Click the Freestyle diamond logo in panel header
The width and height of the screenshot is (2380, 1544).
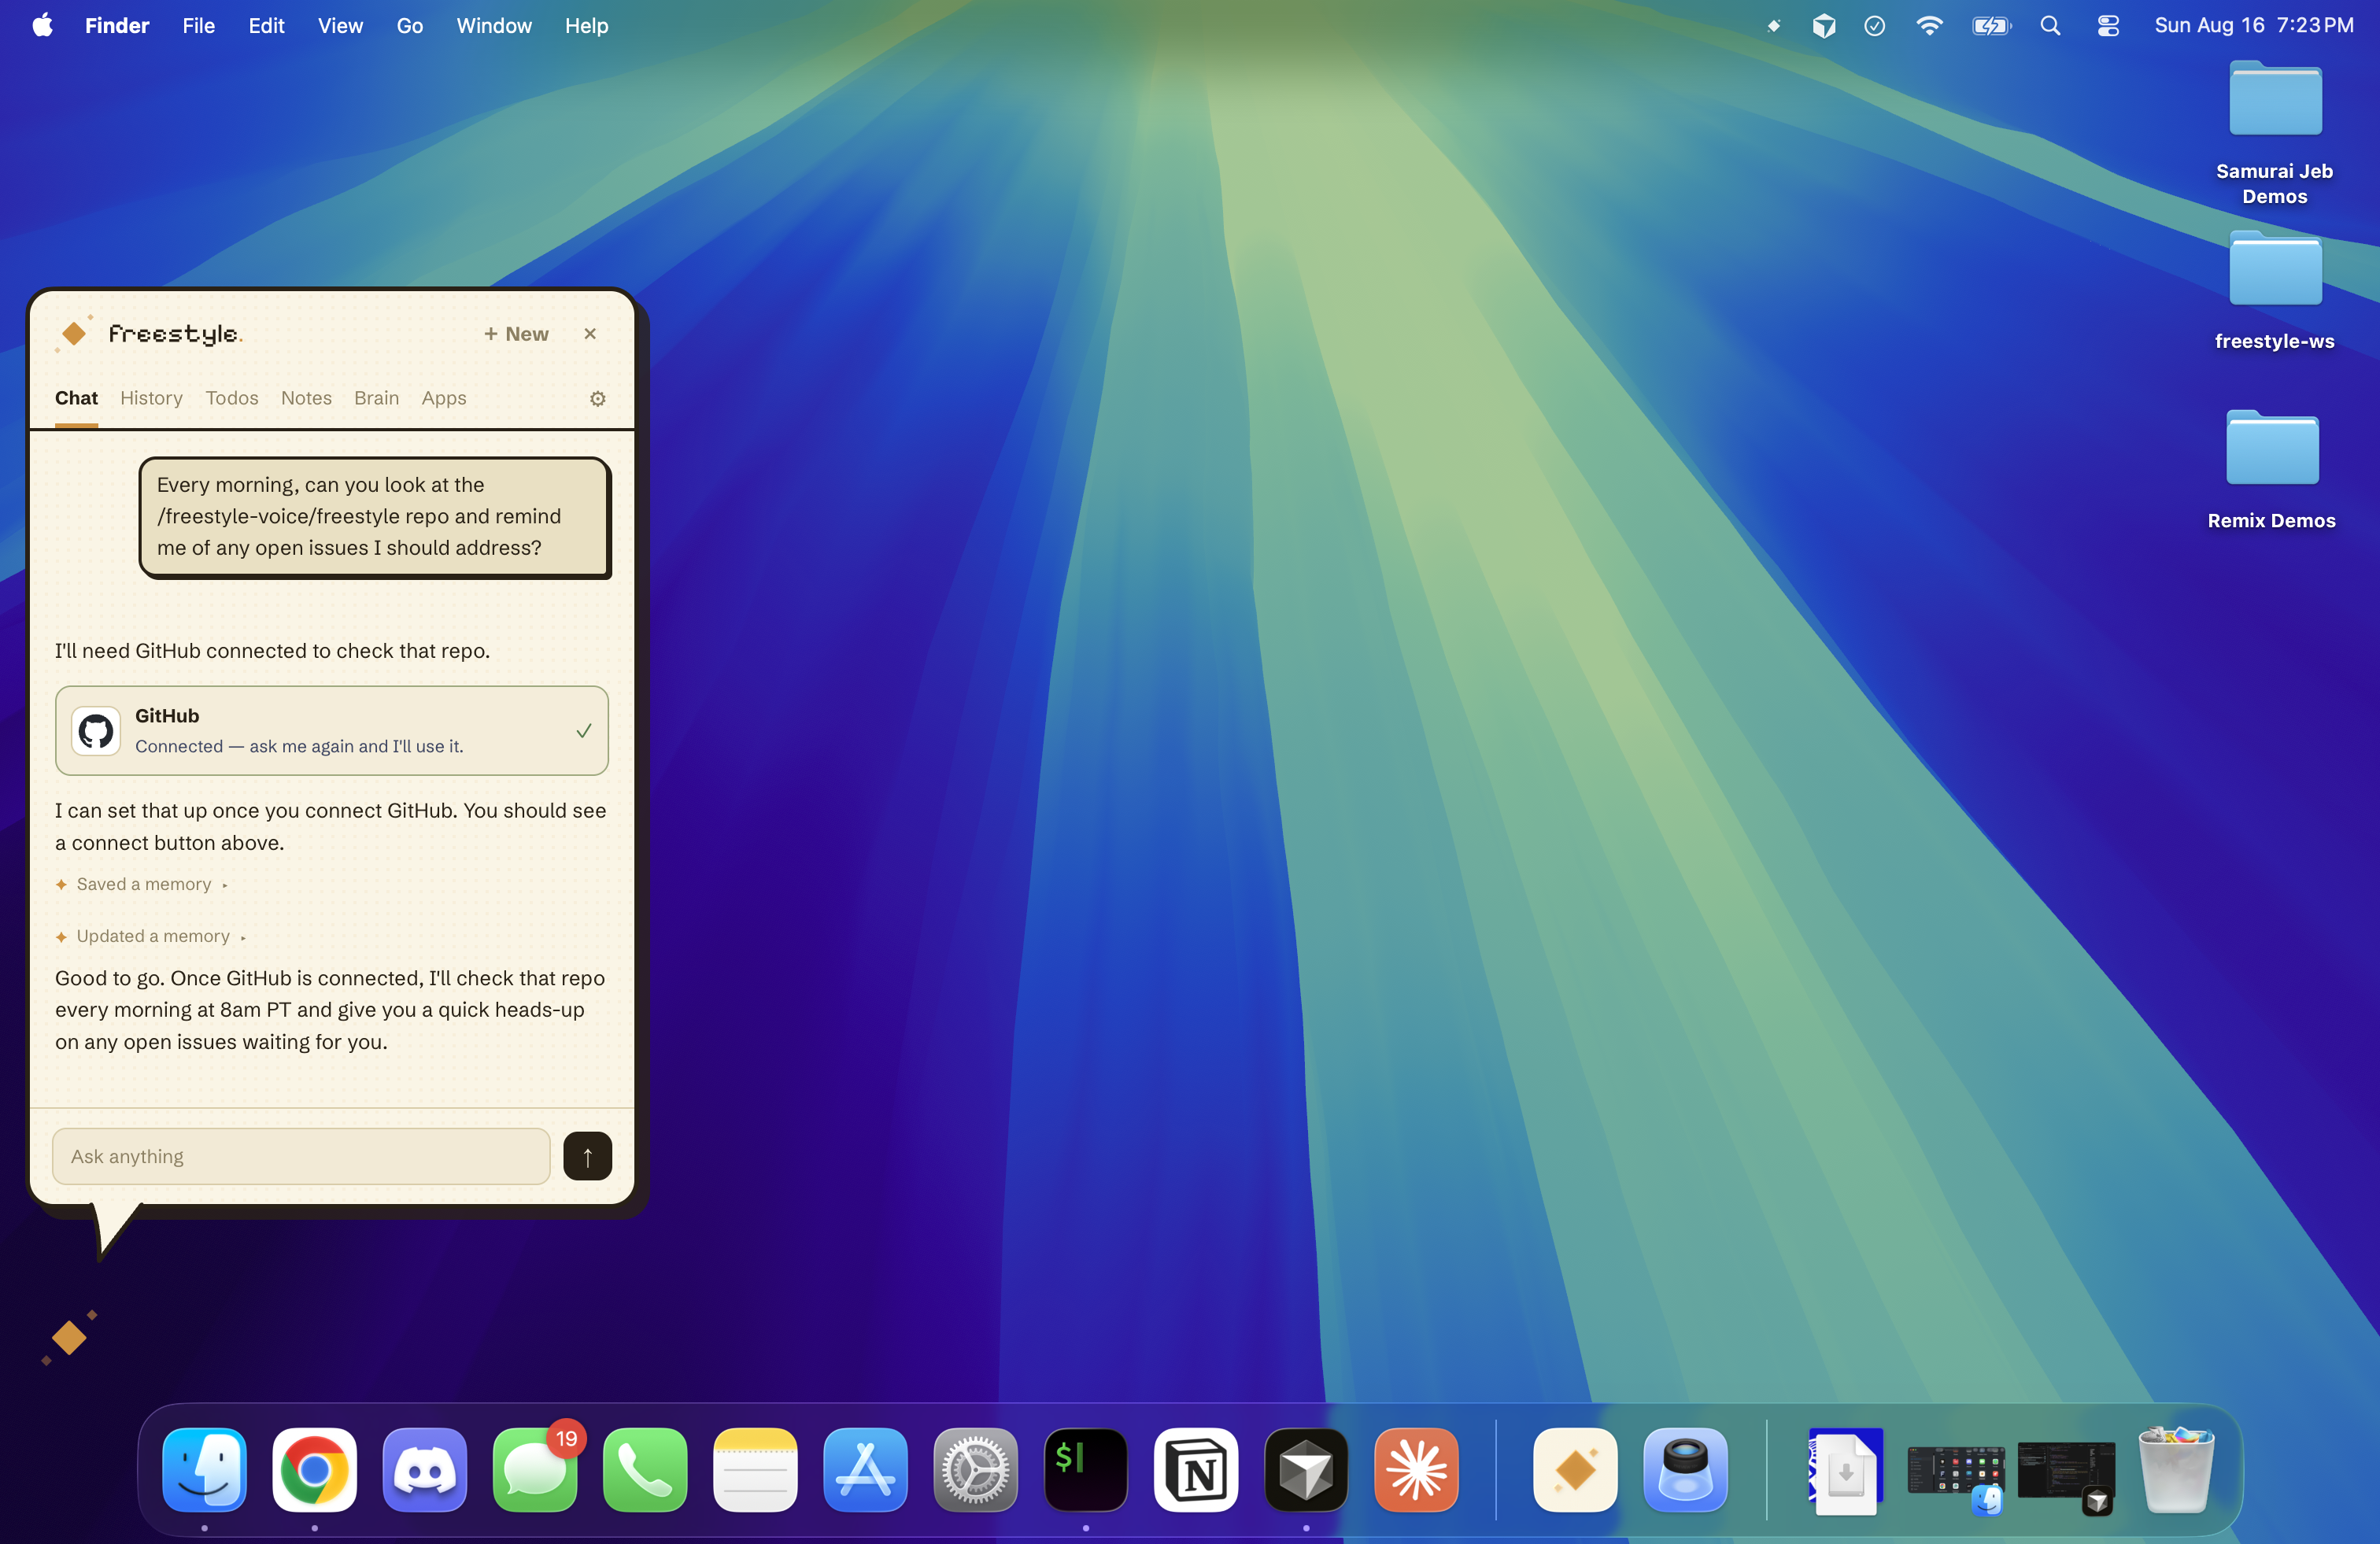pyautogui.click(x=74, y=332)
